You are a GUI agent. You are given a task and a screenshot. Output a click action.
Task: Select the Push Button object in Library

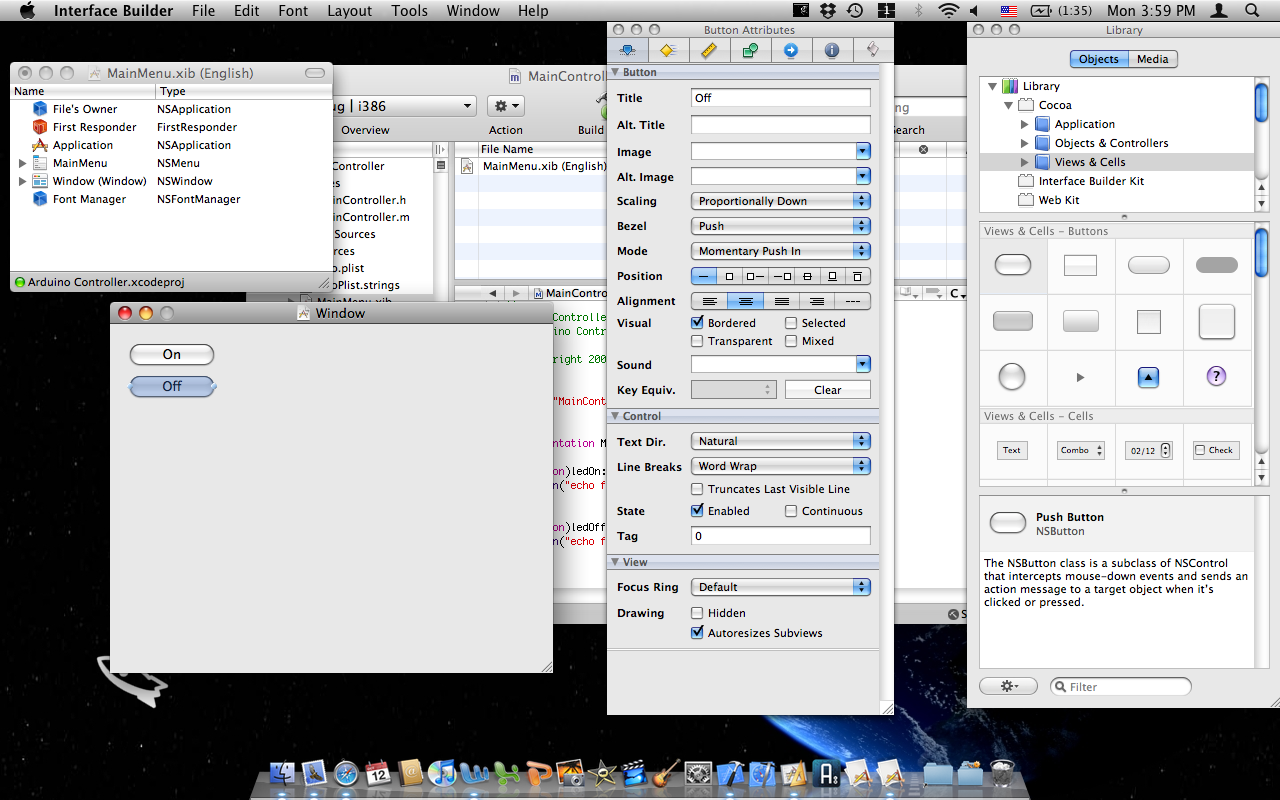(x=1013, y=265)
